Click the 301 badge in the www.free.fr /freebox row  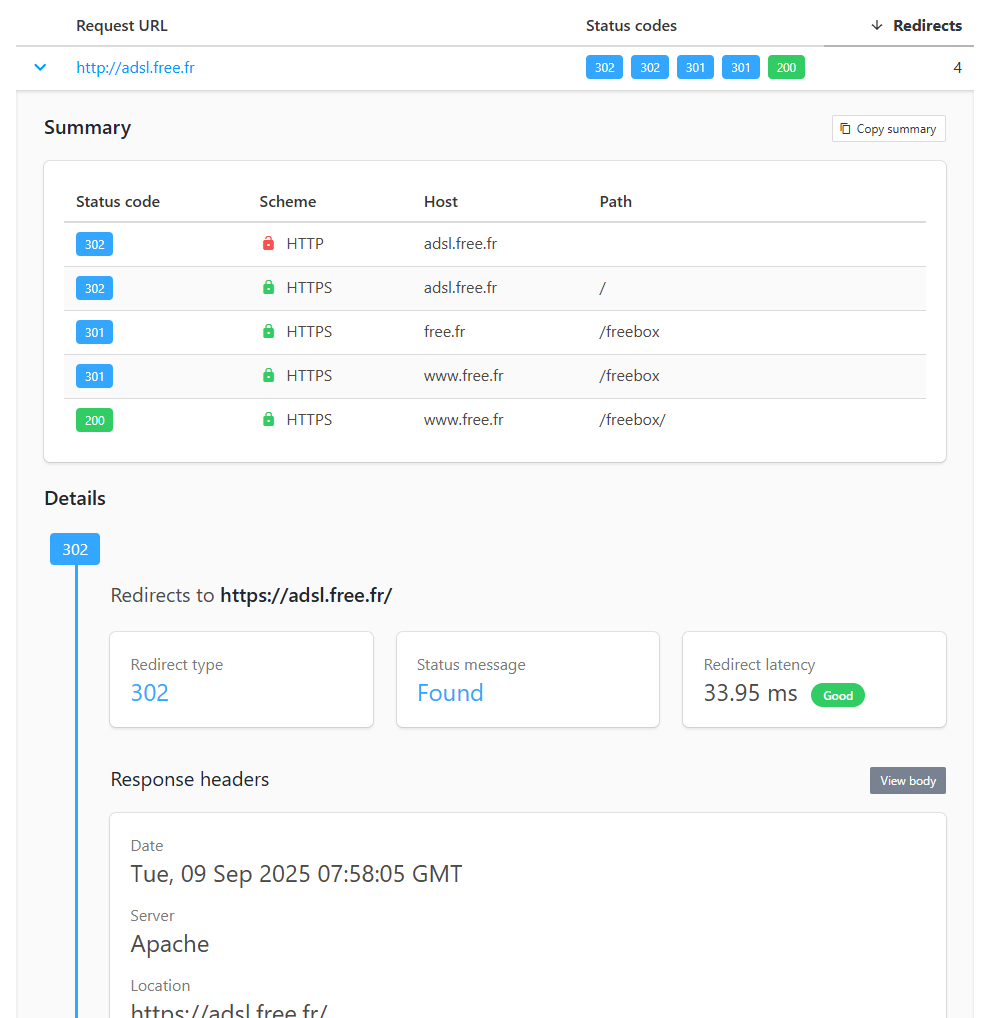pos(94,377)
